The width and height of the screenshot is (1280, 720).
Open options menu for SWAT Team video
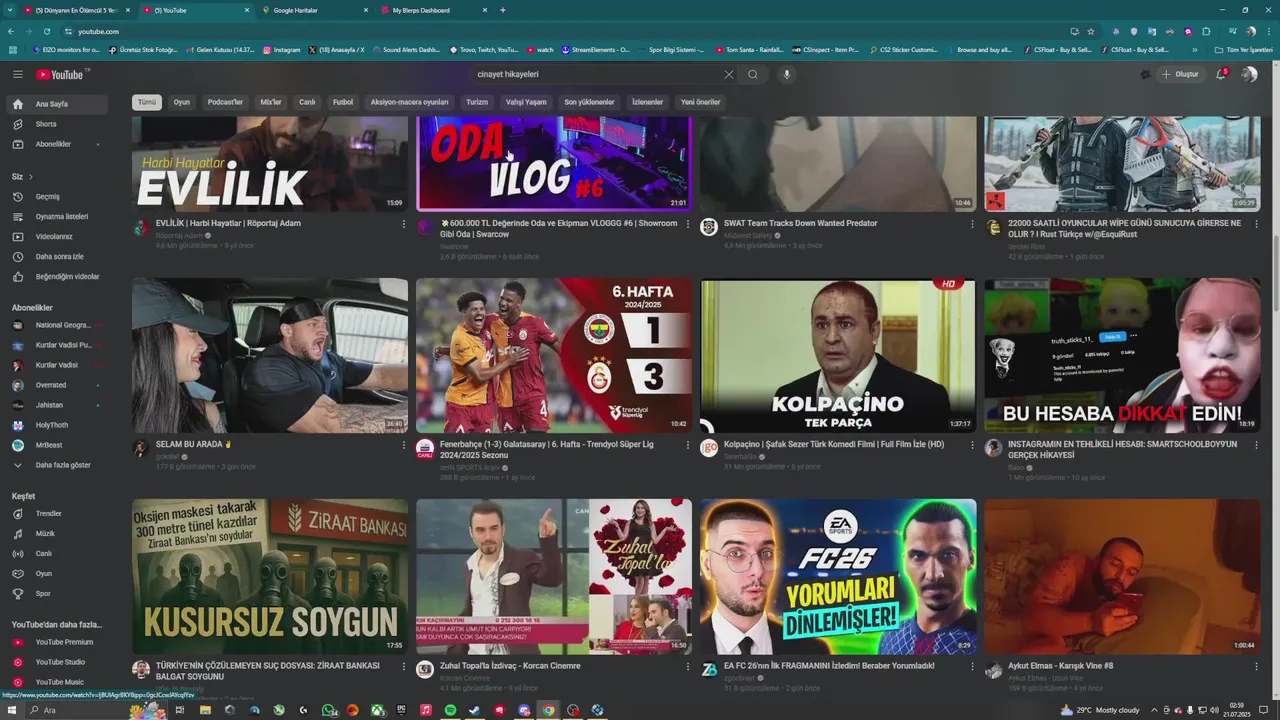(x=972, y=224)
